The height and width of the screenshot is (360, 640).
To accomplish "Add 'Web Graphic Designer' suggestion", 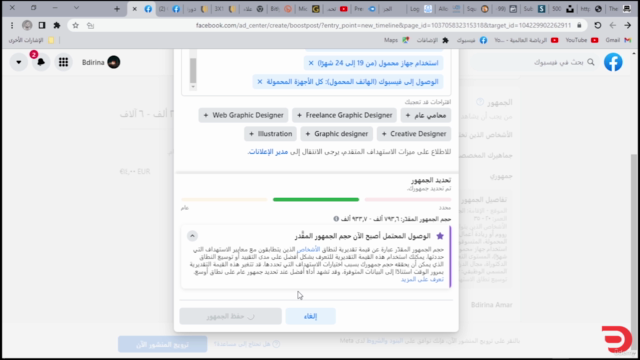I will pyautogui.click(x=243, y=115).
